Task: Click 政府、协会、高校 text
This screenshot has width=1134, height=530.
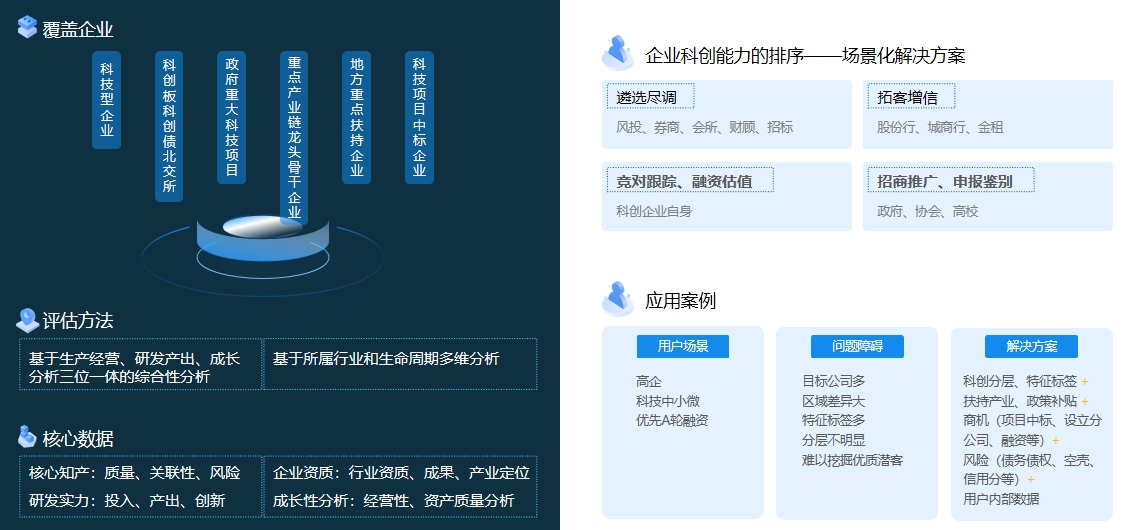Action: pos(928,211)
